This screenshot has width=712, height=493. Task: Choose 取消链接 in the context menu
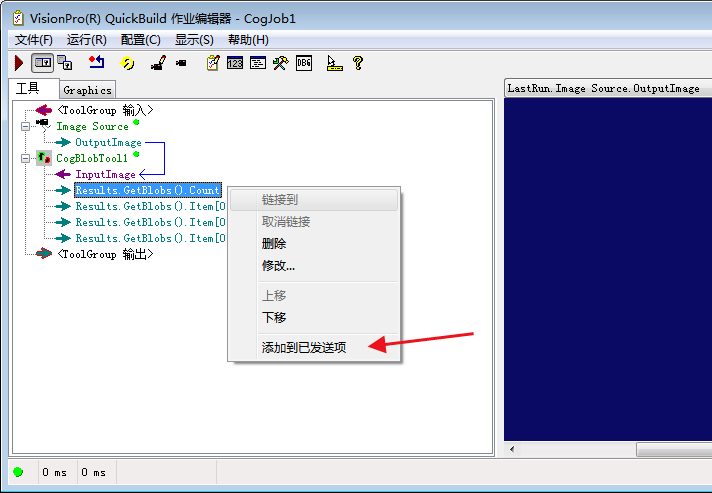(314, 222)
